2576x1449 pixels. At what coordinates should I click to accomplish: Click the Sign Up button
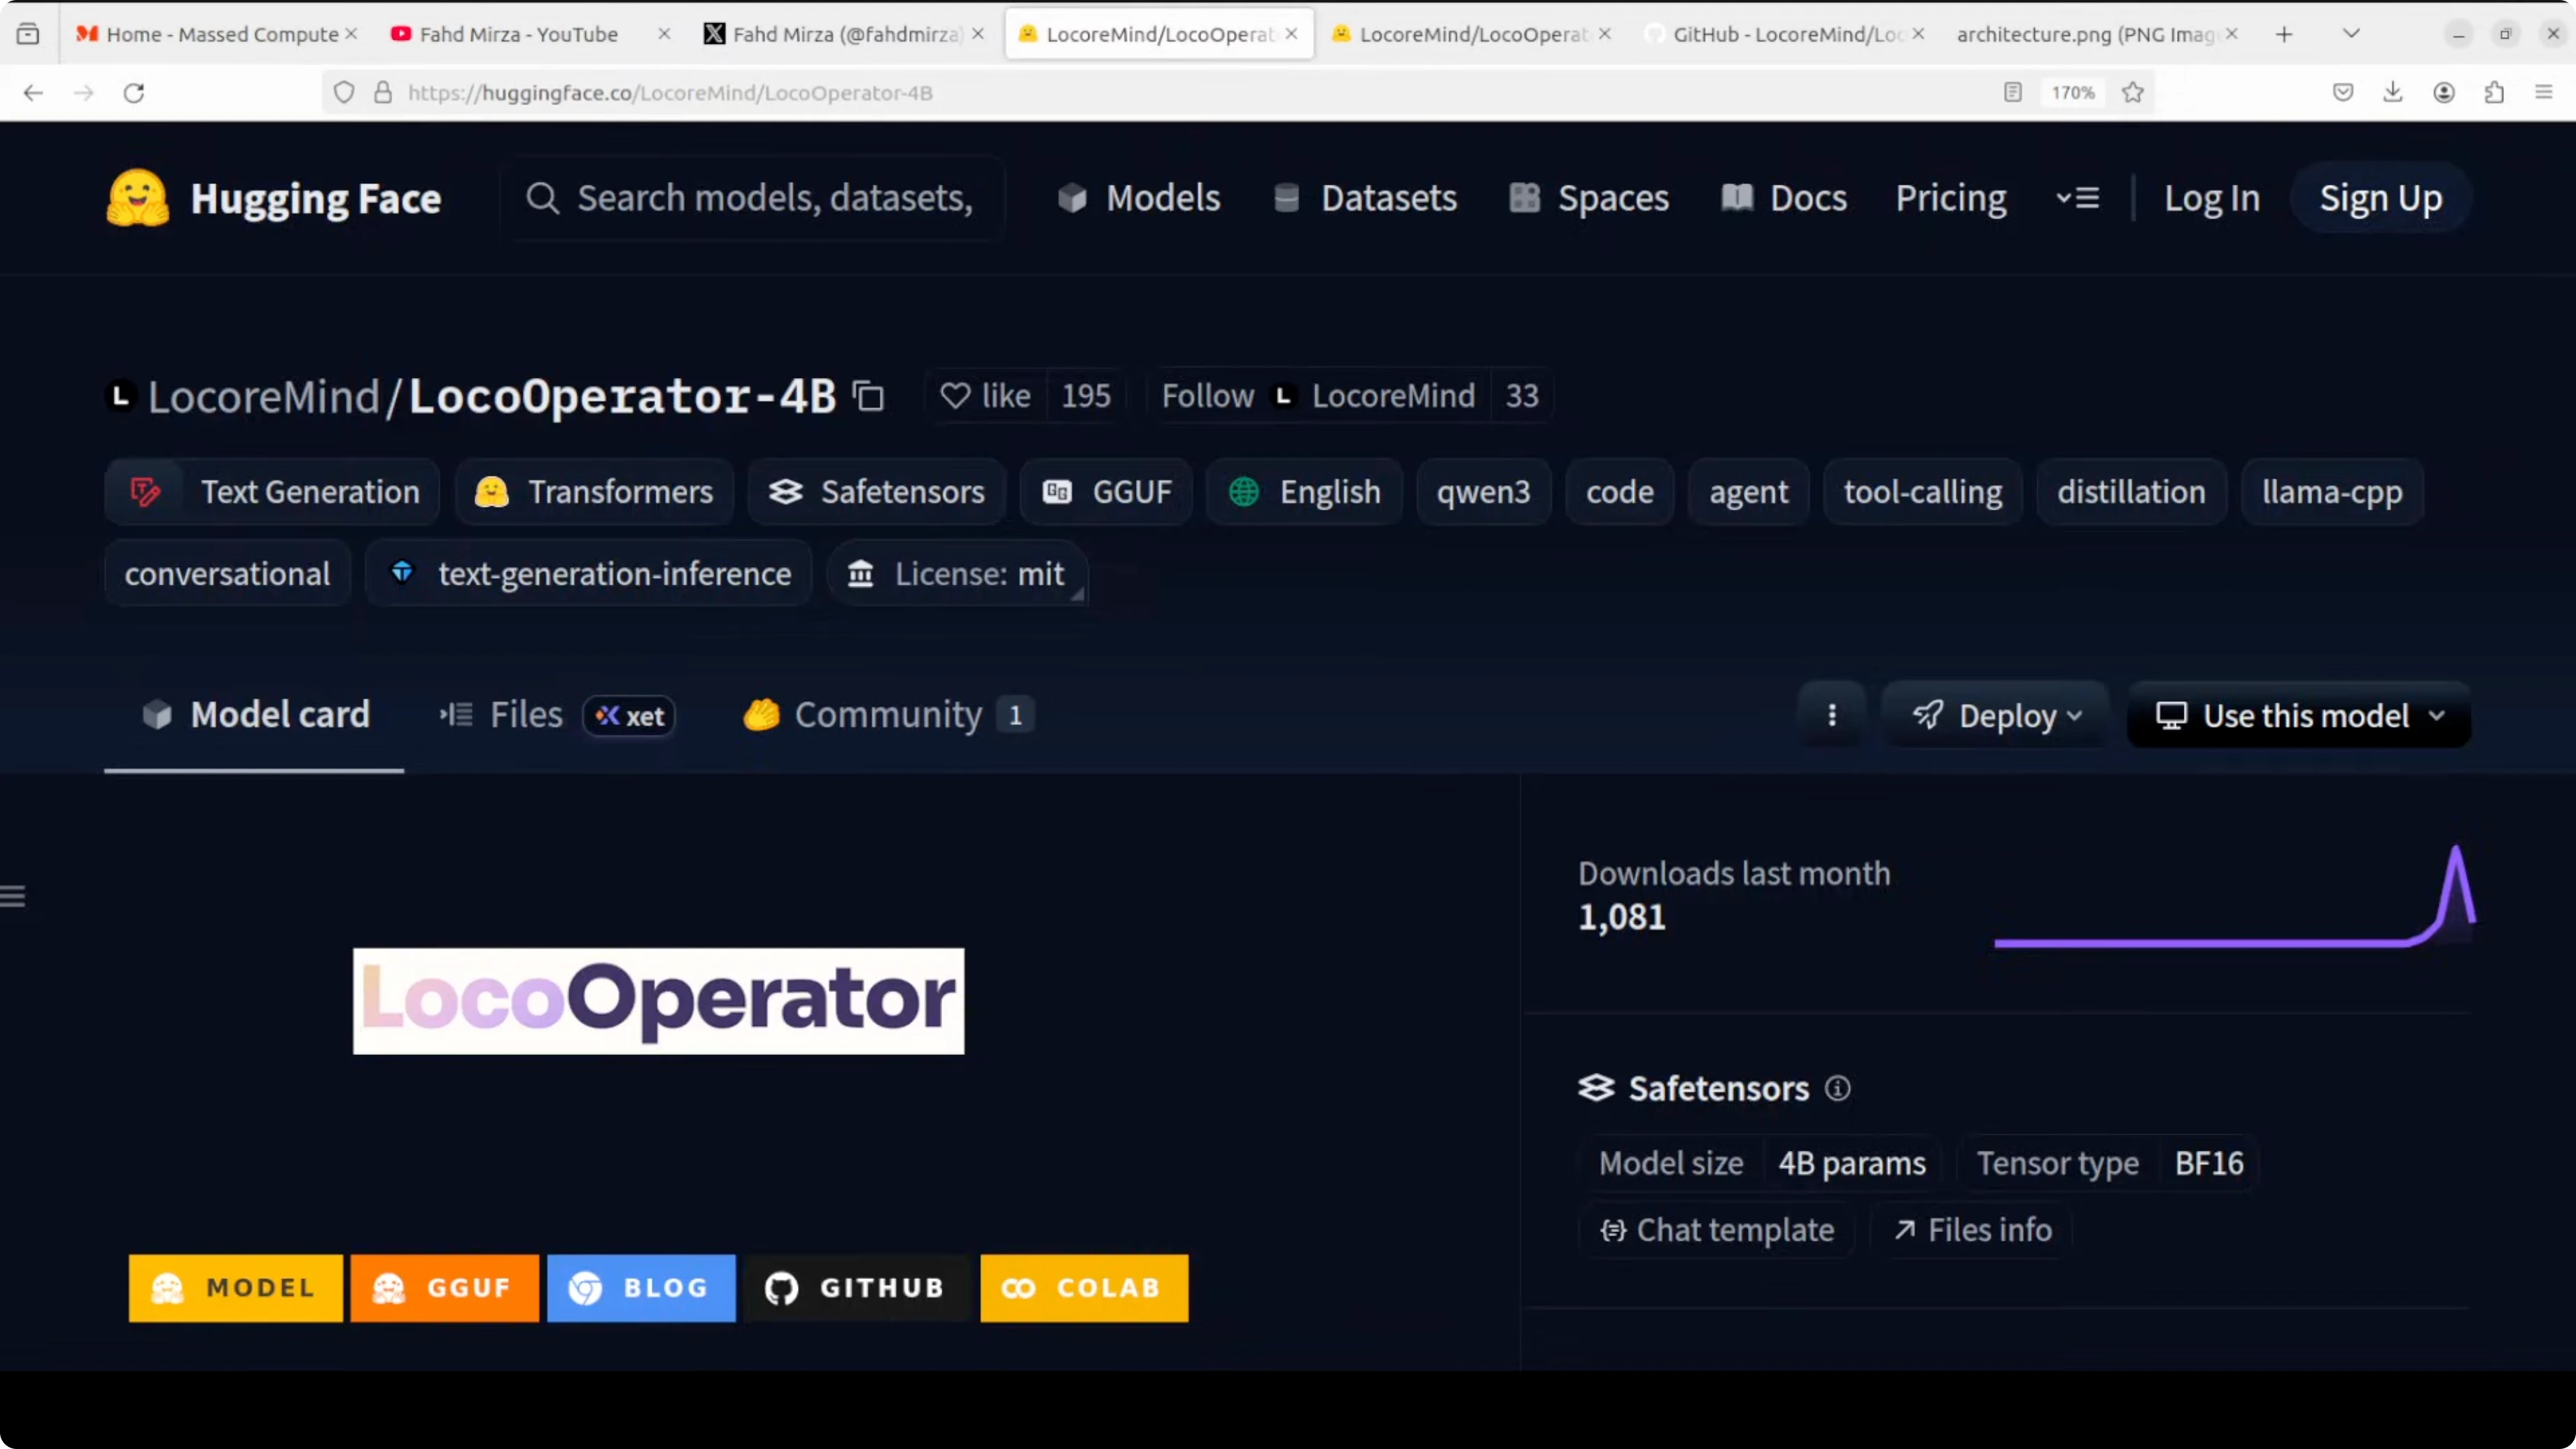2380,198
